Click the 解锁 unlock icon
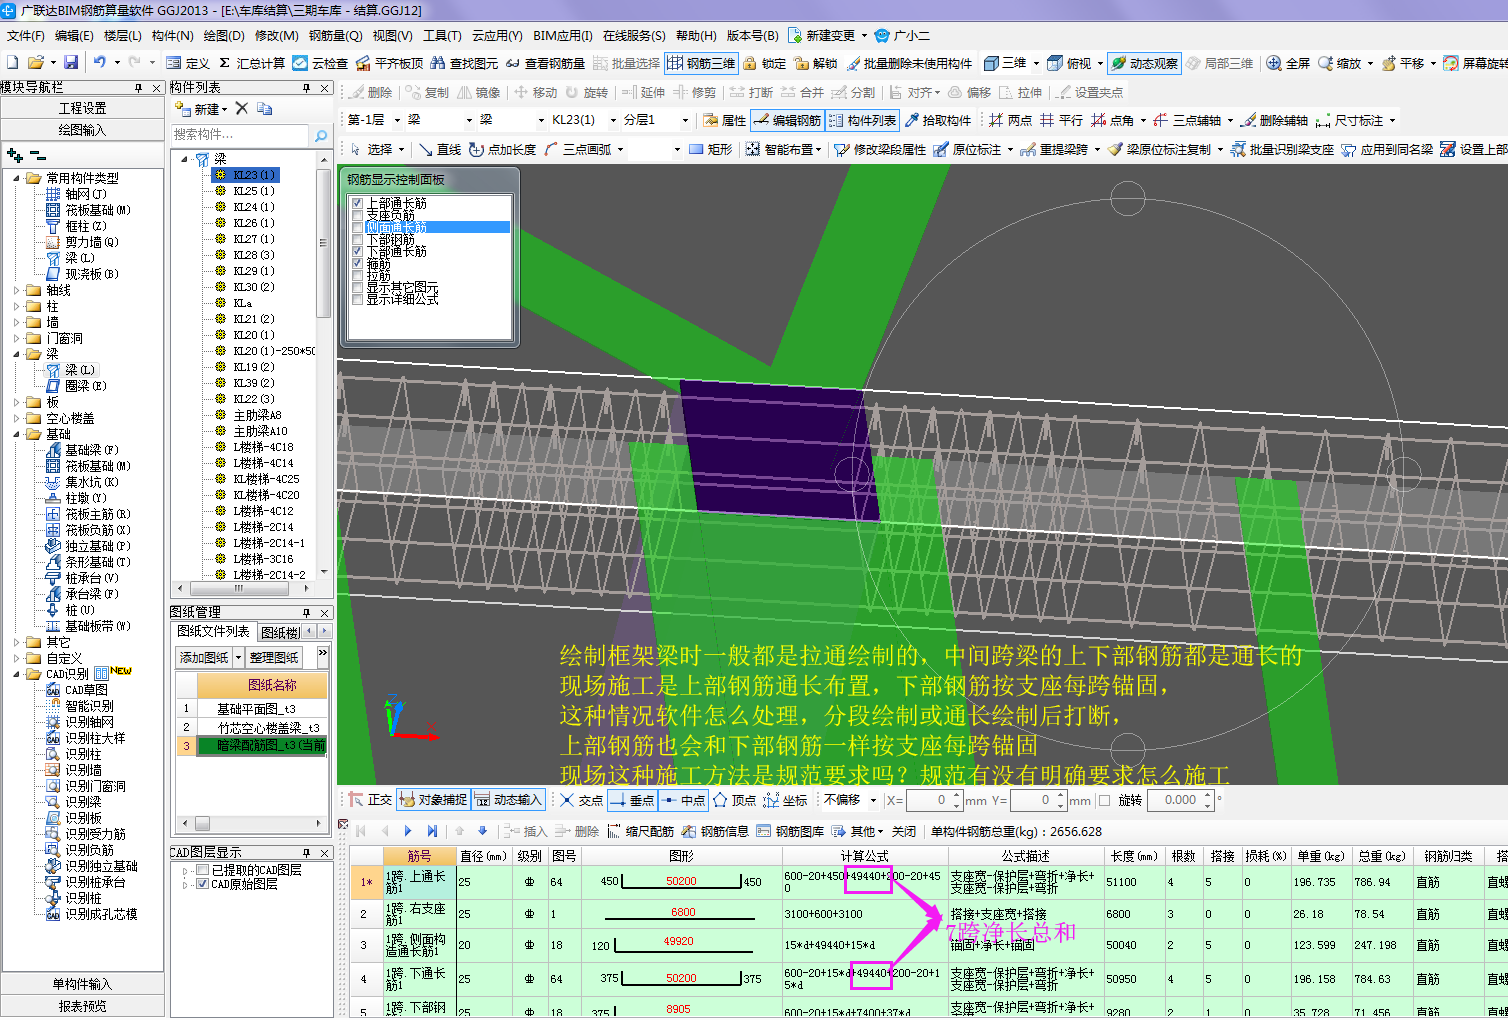Screen dimensions: 1508x1020 pyautogui.click(x=816, y=63)
